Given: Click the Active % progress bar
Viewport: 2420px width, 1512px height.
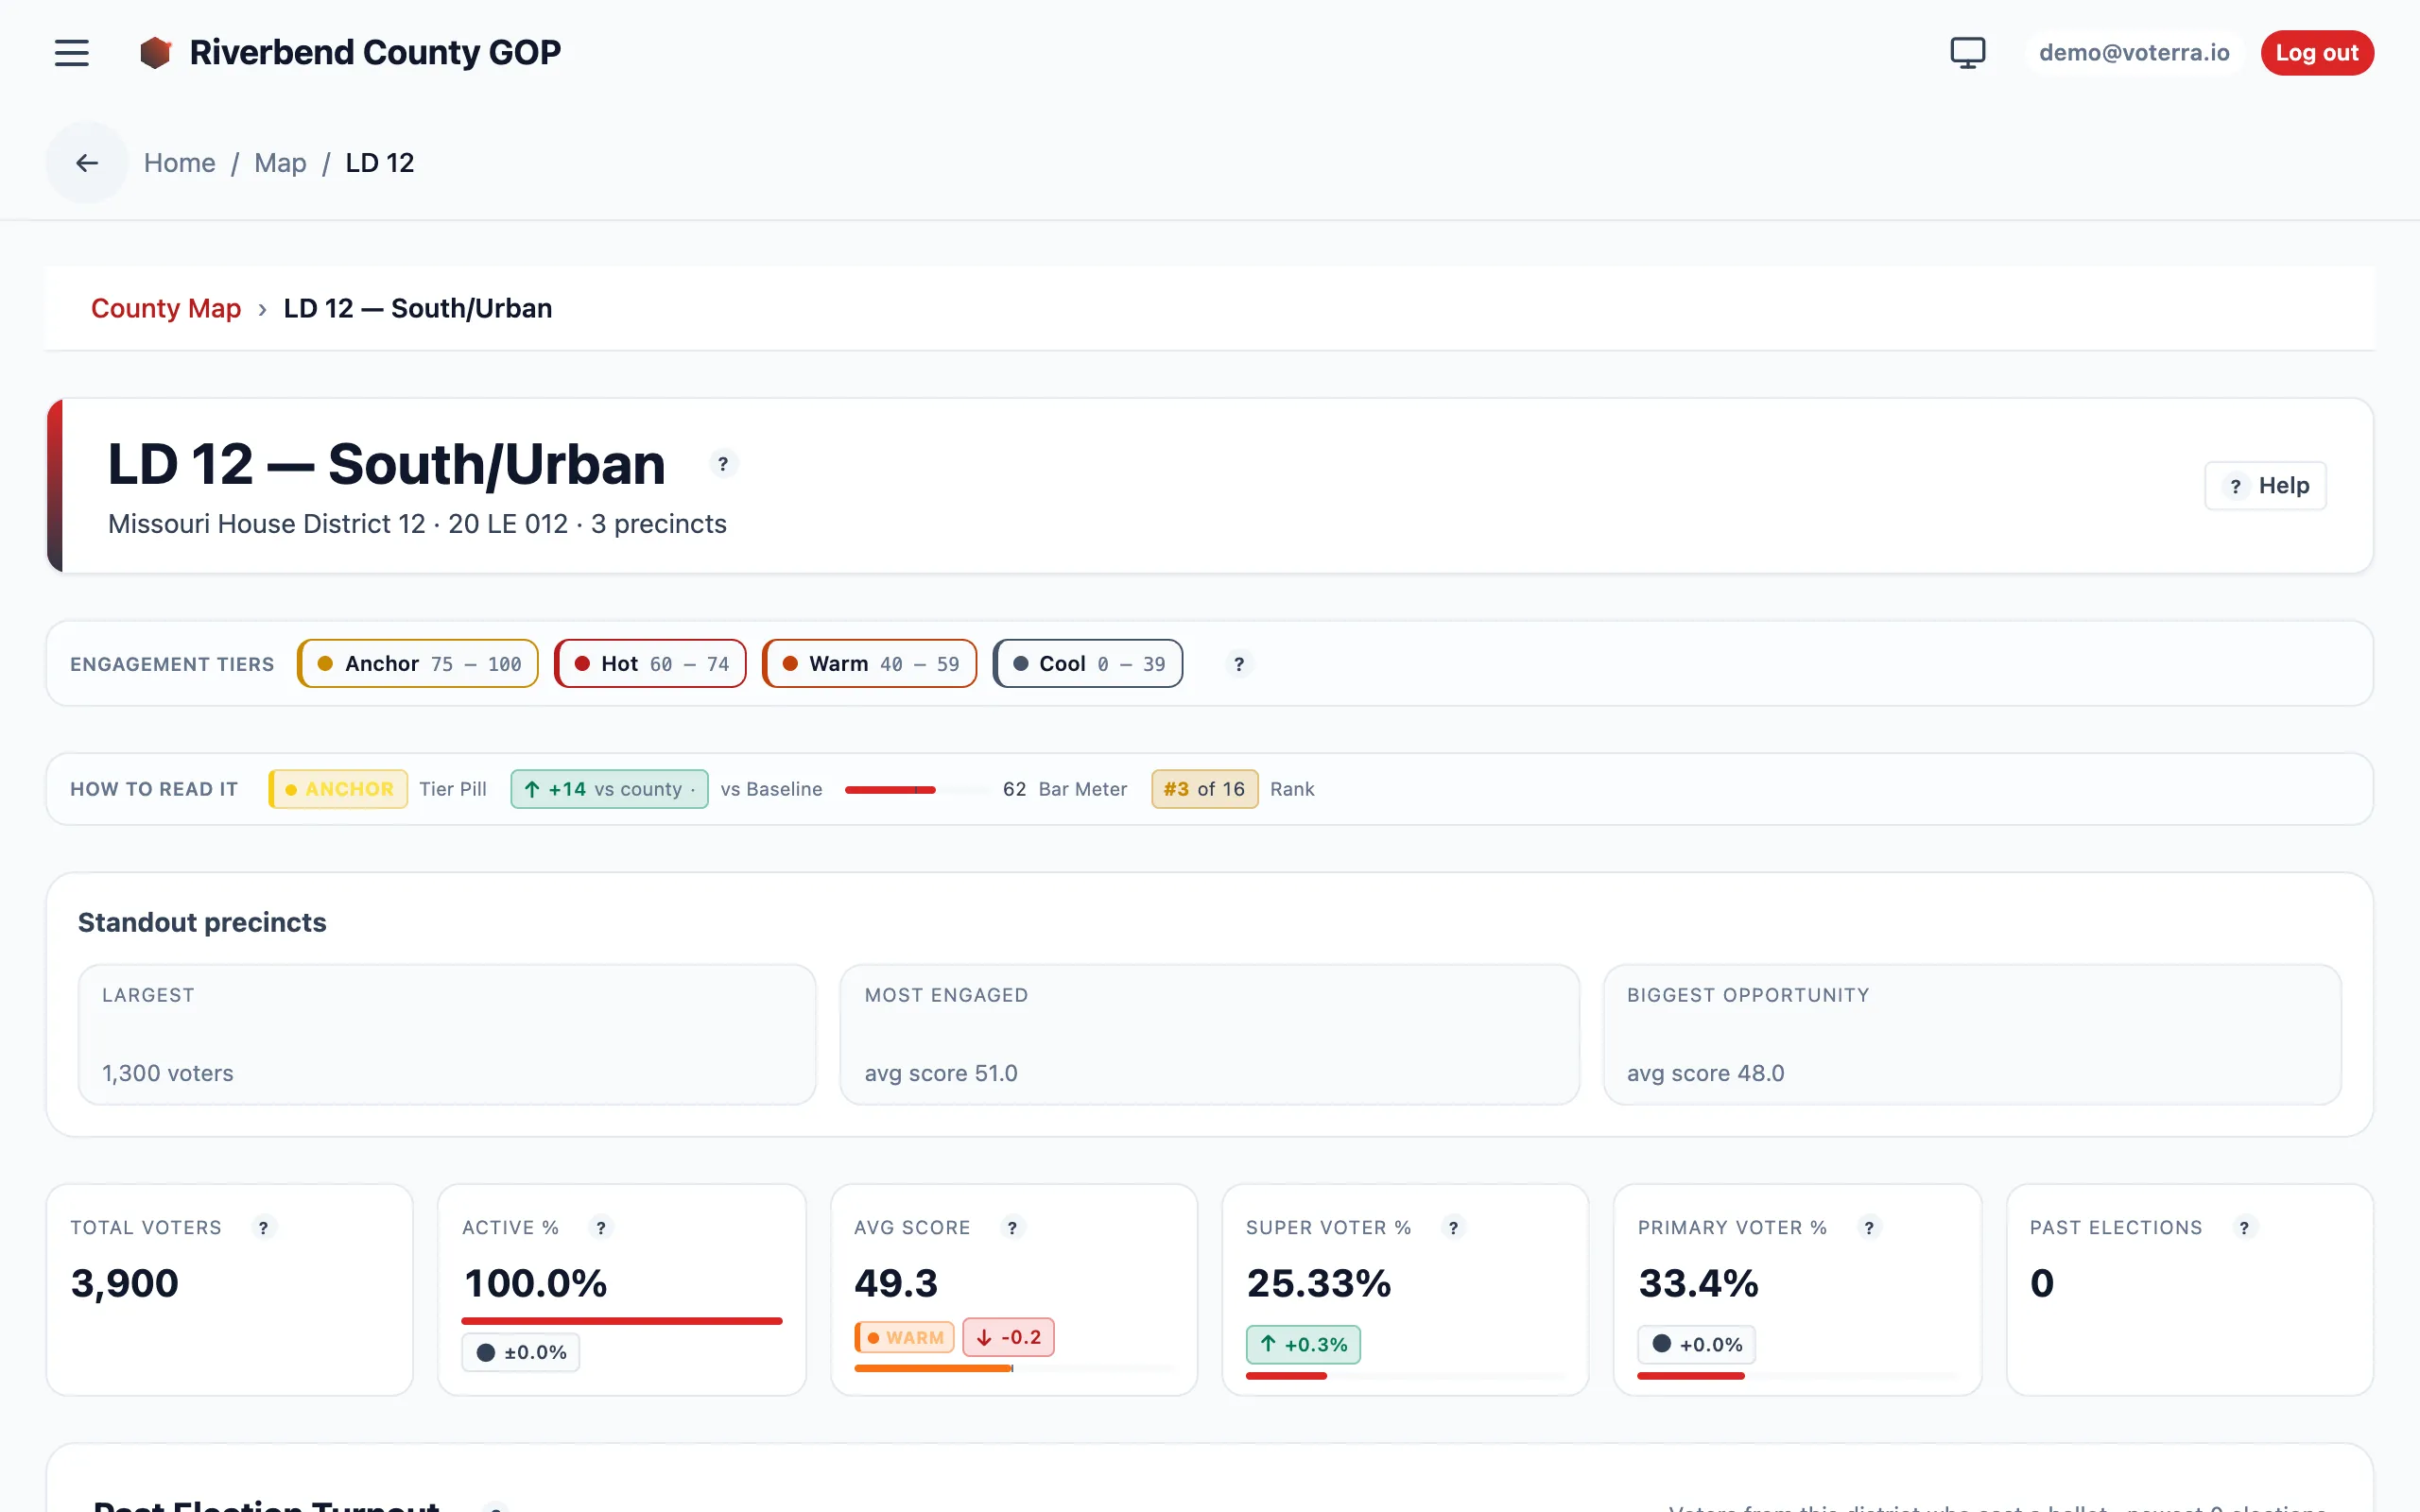Looking at the screenshot, I should coord(622,1321).
